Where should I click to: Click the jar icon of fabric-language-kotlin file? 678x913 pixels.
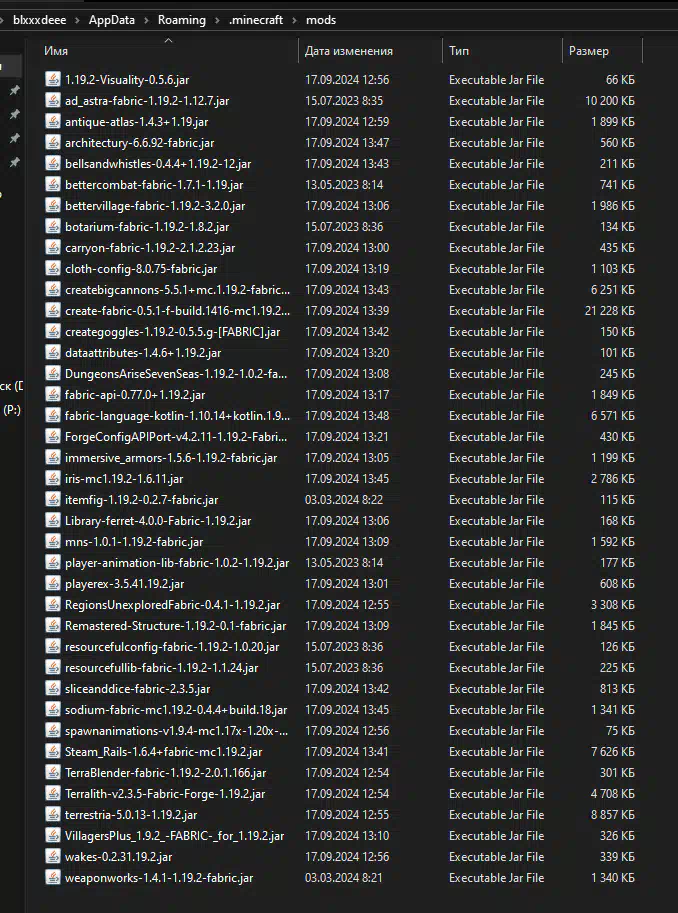(53, 415)
